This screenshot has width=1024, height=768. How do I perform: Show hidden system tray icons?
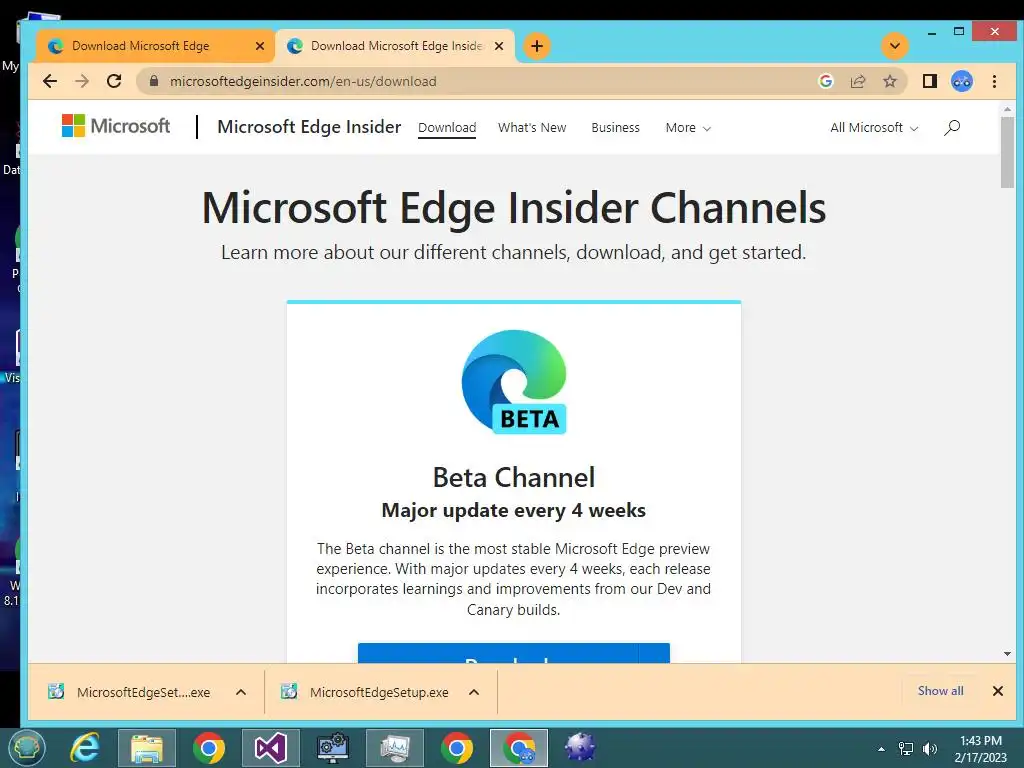pyautogui.click(x=882, y=749)
